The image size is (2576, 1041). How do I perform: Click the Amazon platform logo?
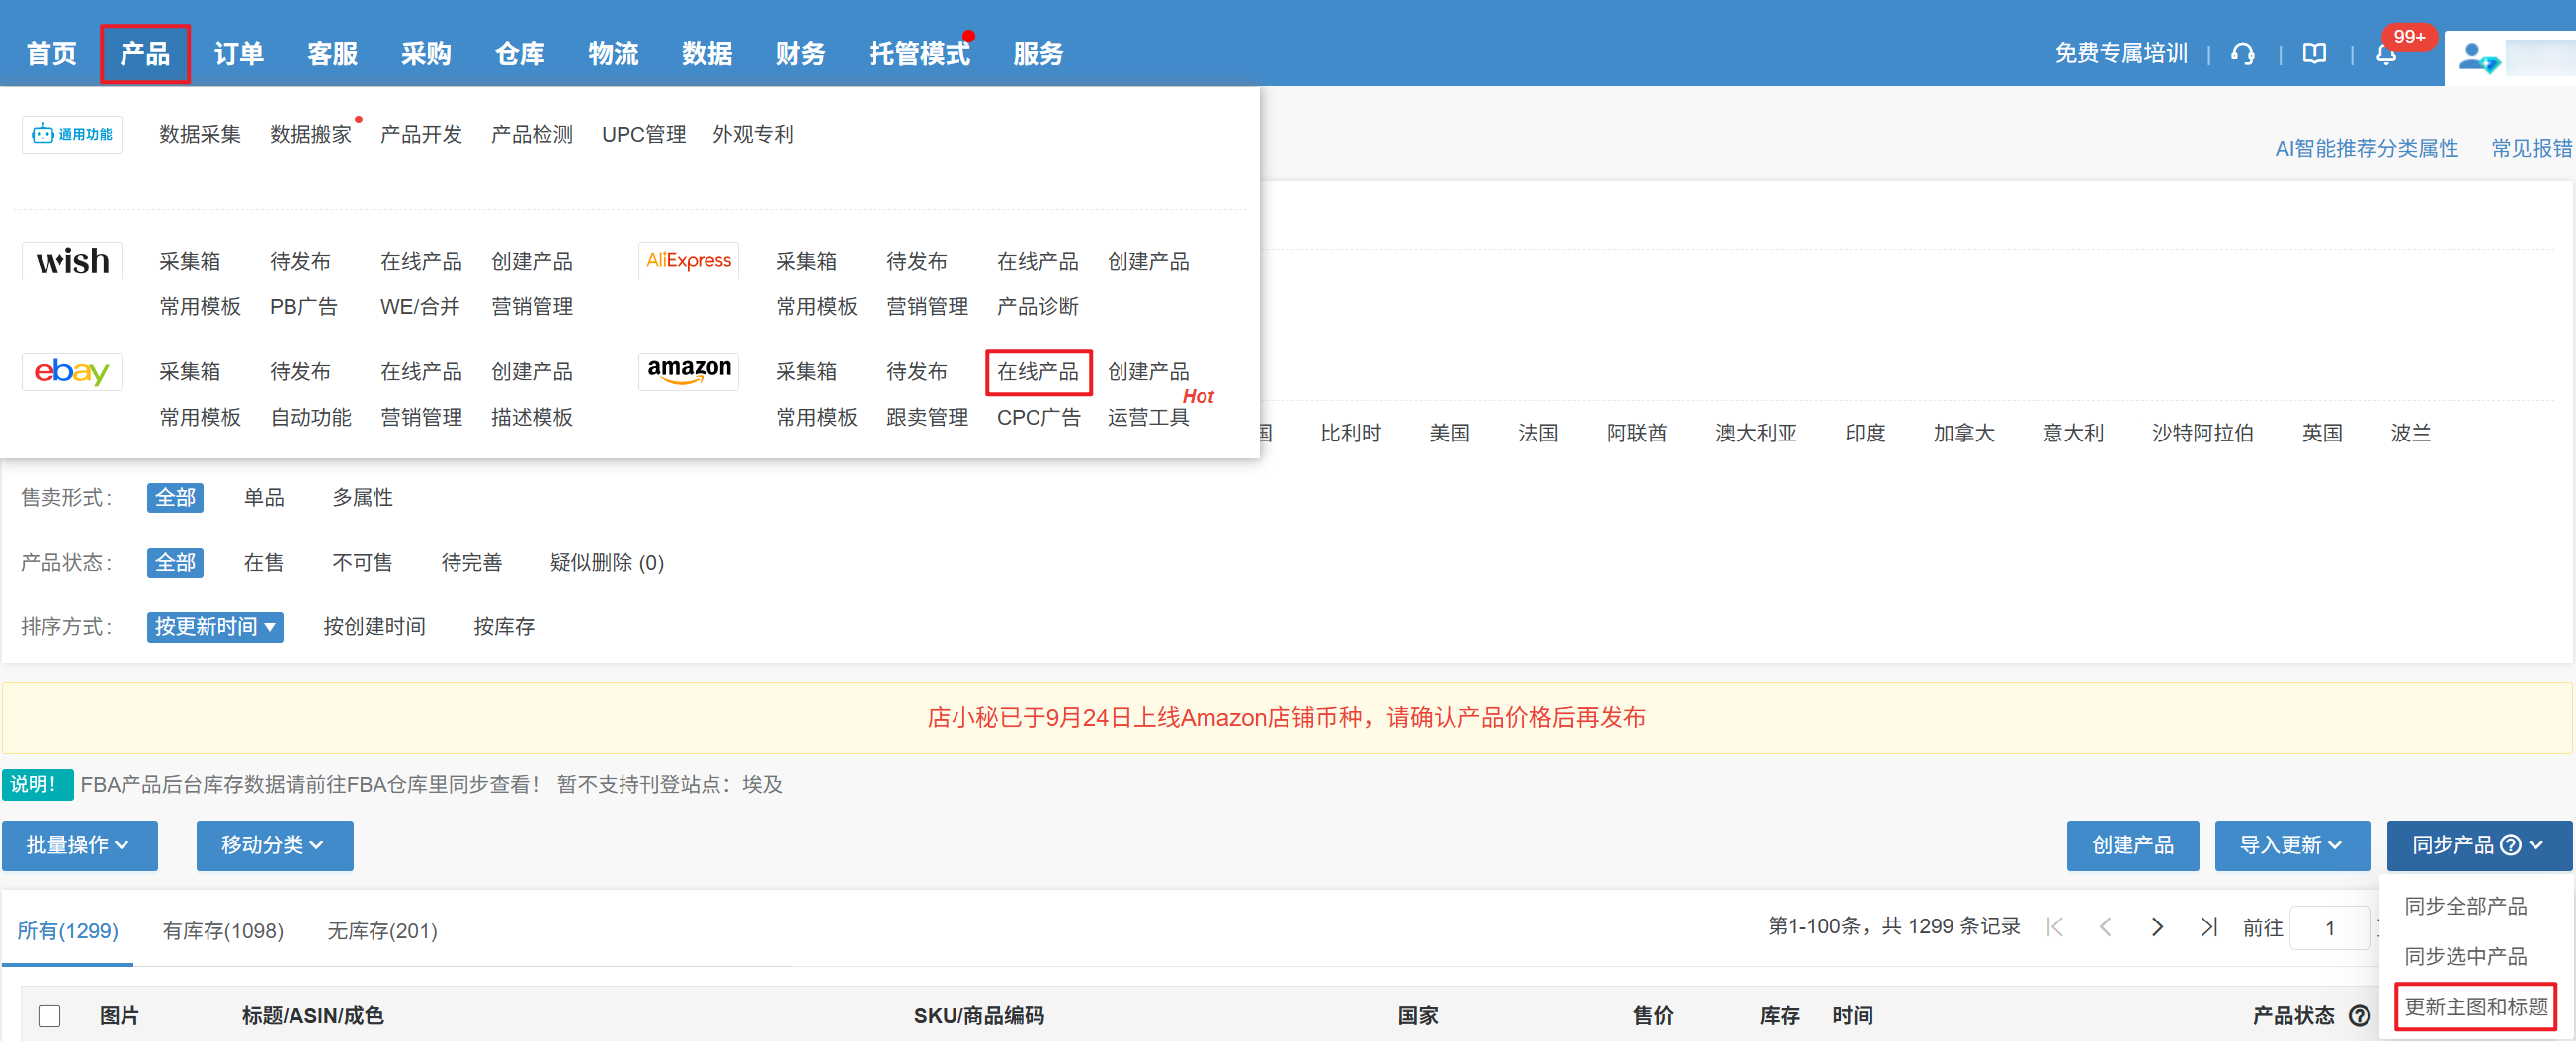coord(688,372)
